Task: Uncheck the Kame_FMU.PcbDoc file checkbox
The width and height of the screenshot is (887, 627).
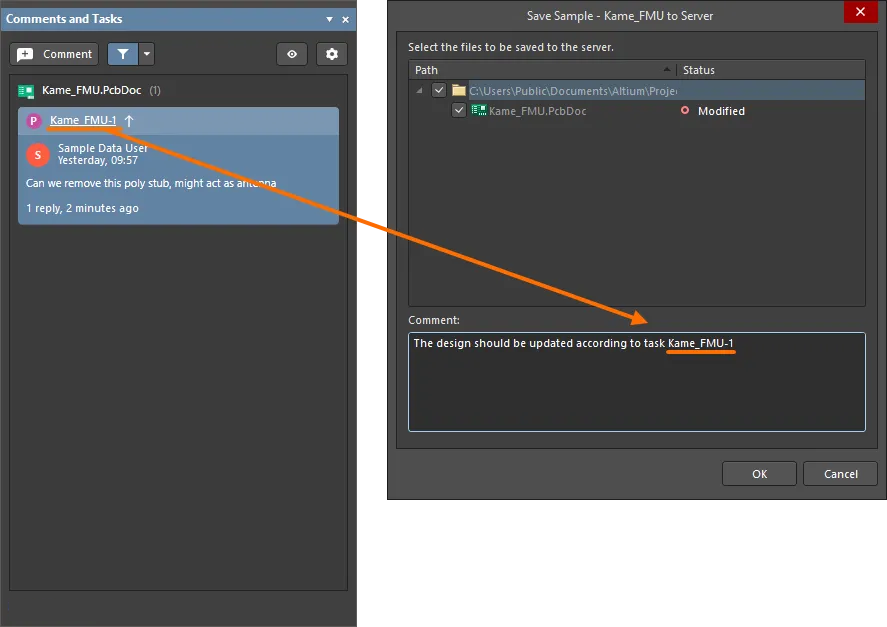Action: pyautogui.click(x=459, y=110)
